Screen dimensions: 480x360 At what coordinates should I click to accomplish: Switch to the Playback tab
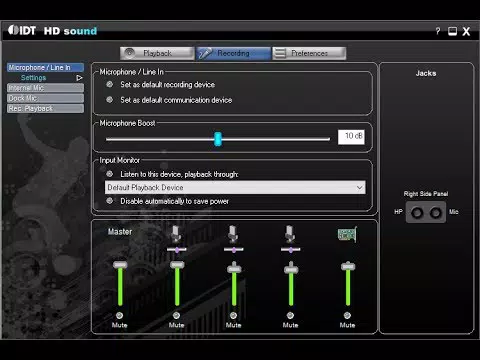point(157,53)
